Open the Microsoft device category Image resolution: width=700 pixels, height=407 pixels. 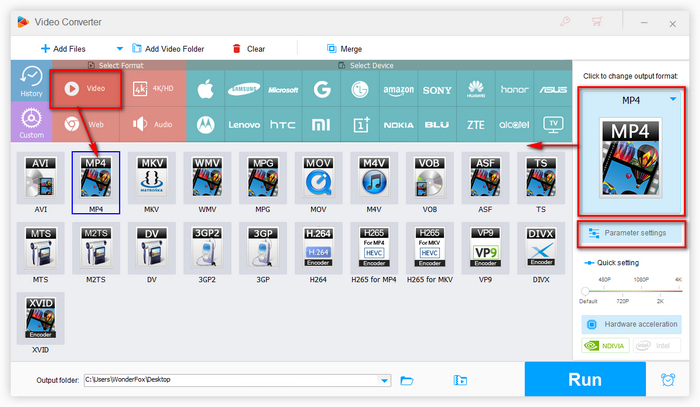point(283,89)
